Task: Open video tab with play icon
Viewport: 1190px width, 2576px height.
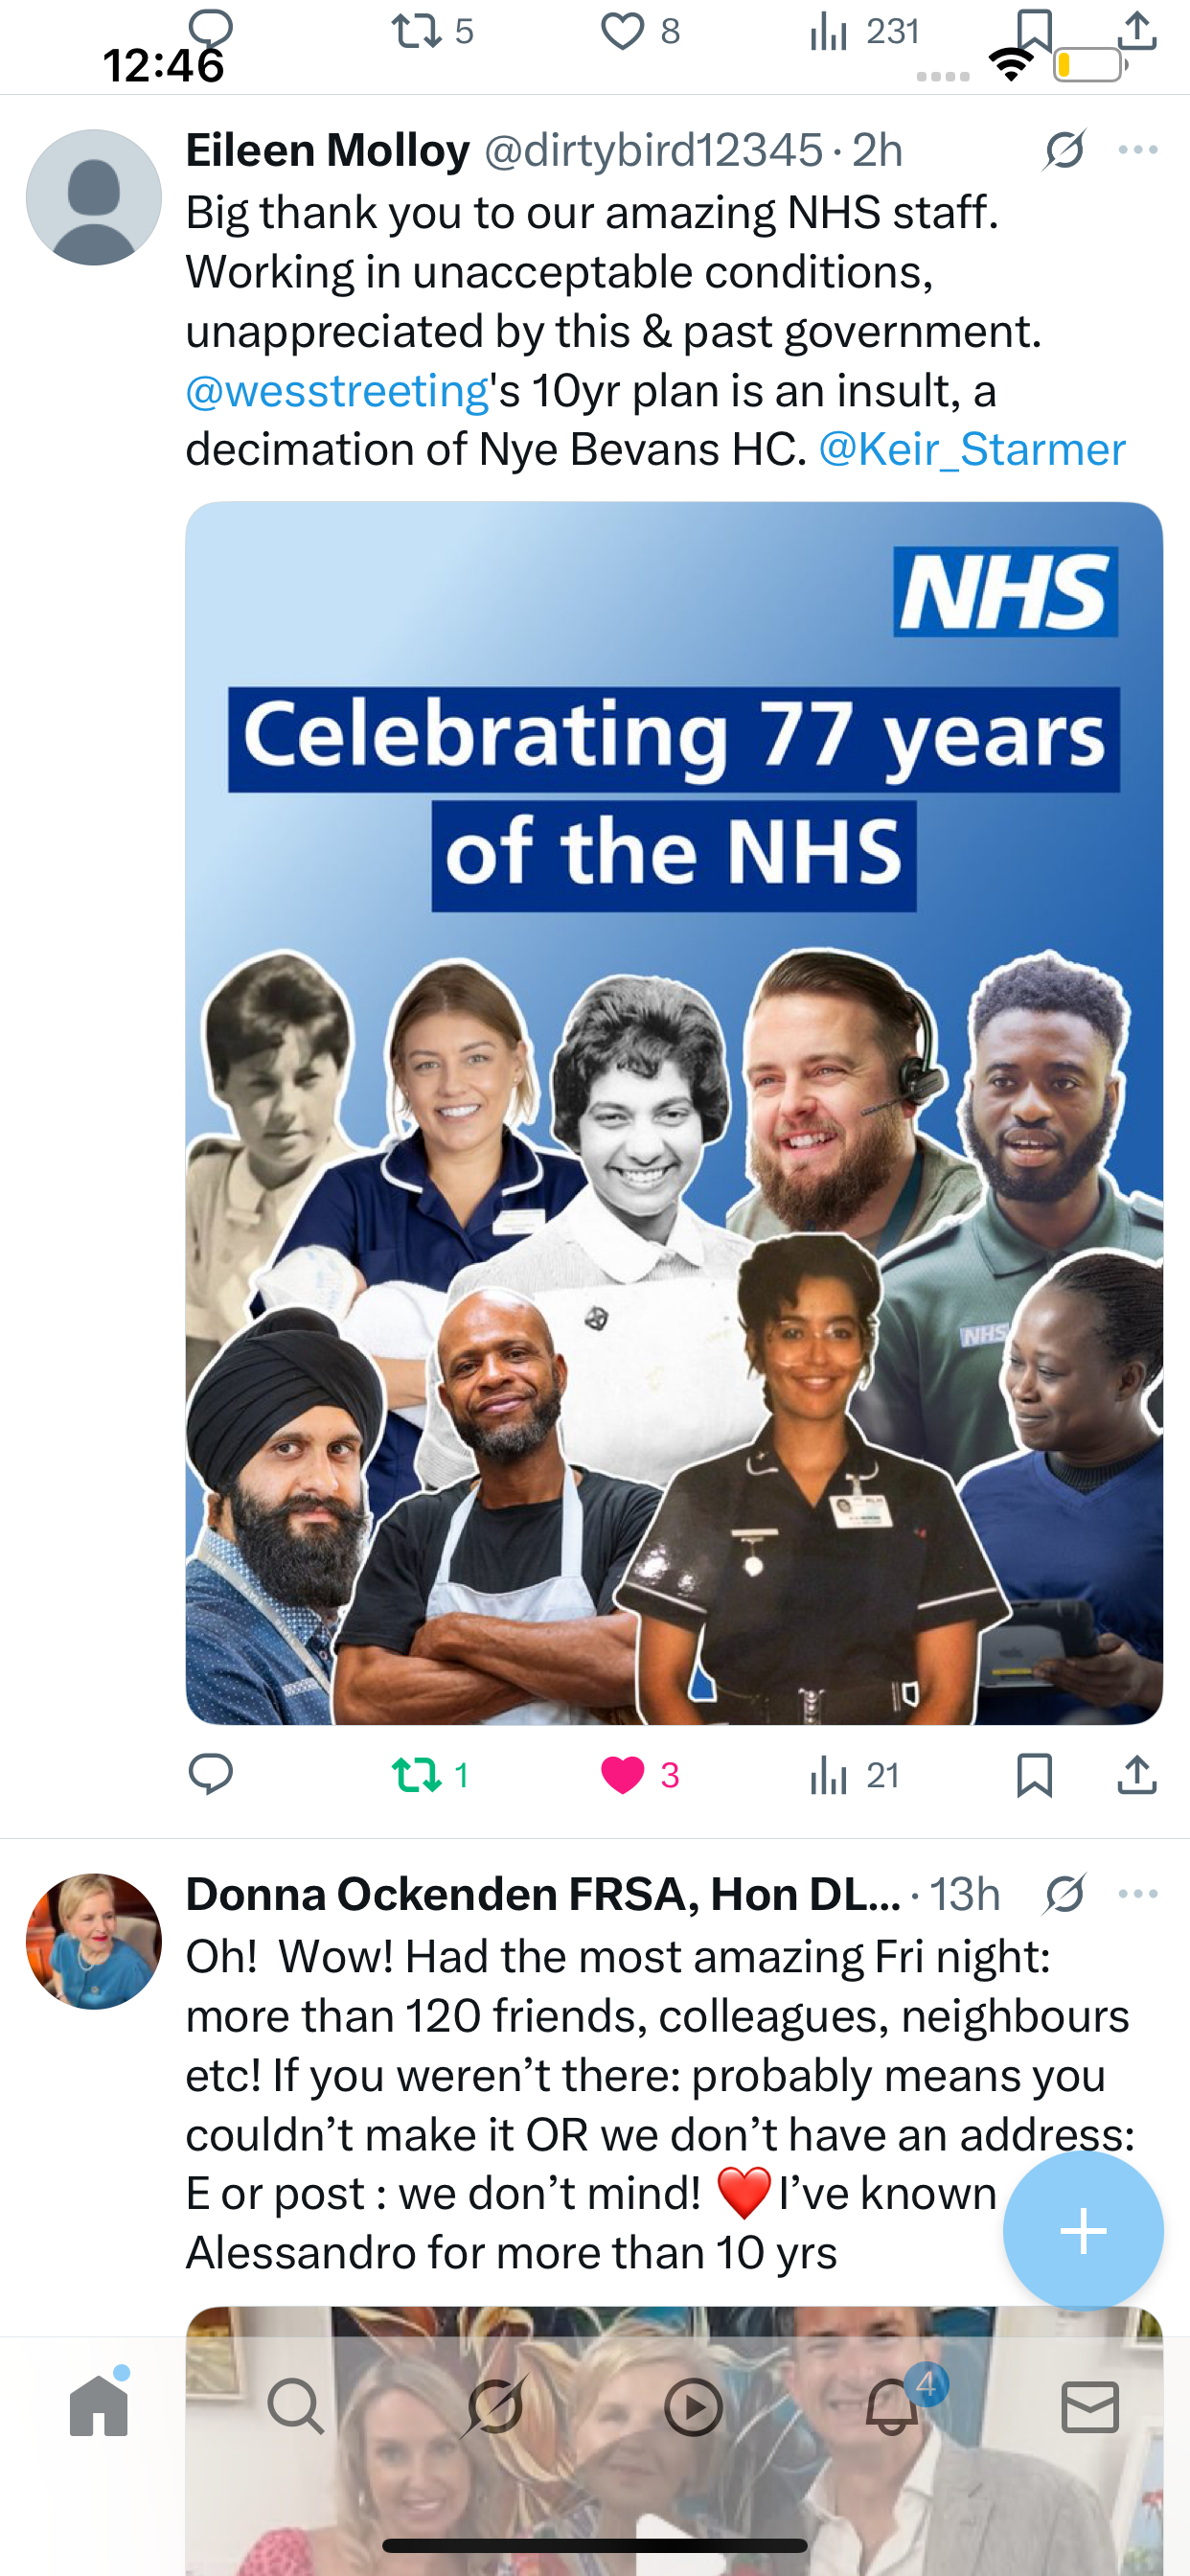Action: pos(694,2406)
